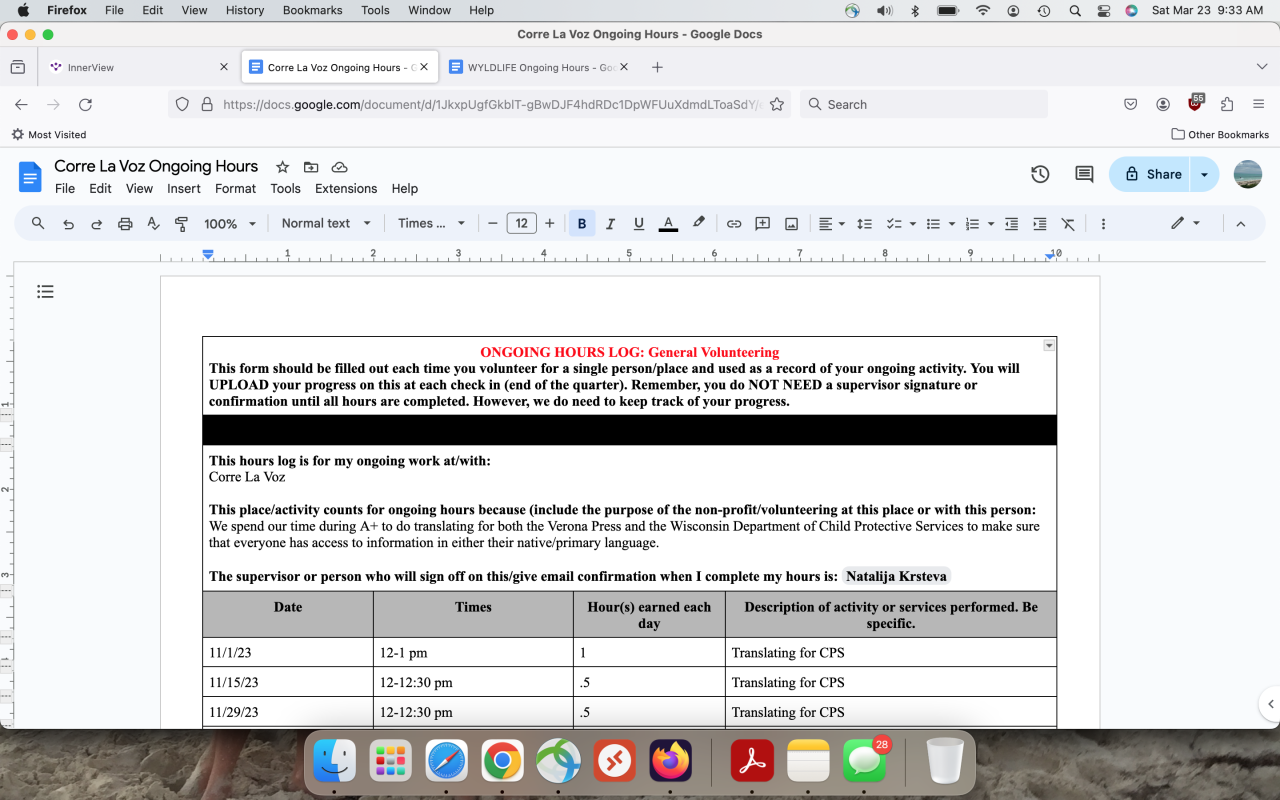Image resolution: width=1280 pixels, height=800 pixels.
Task: Insert a link with chain icon
Action: pos(734,223)
